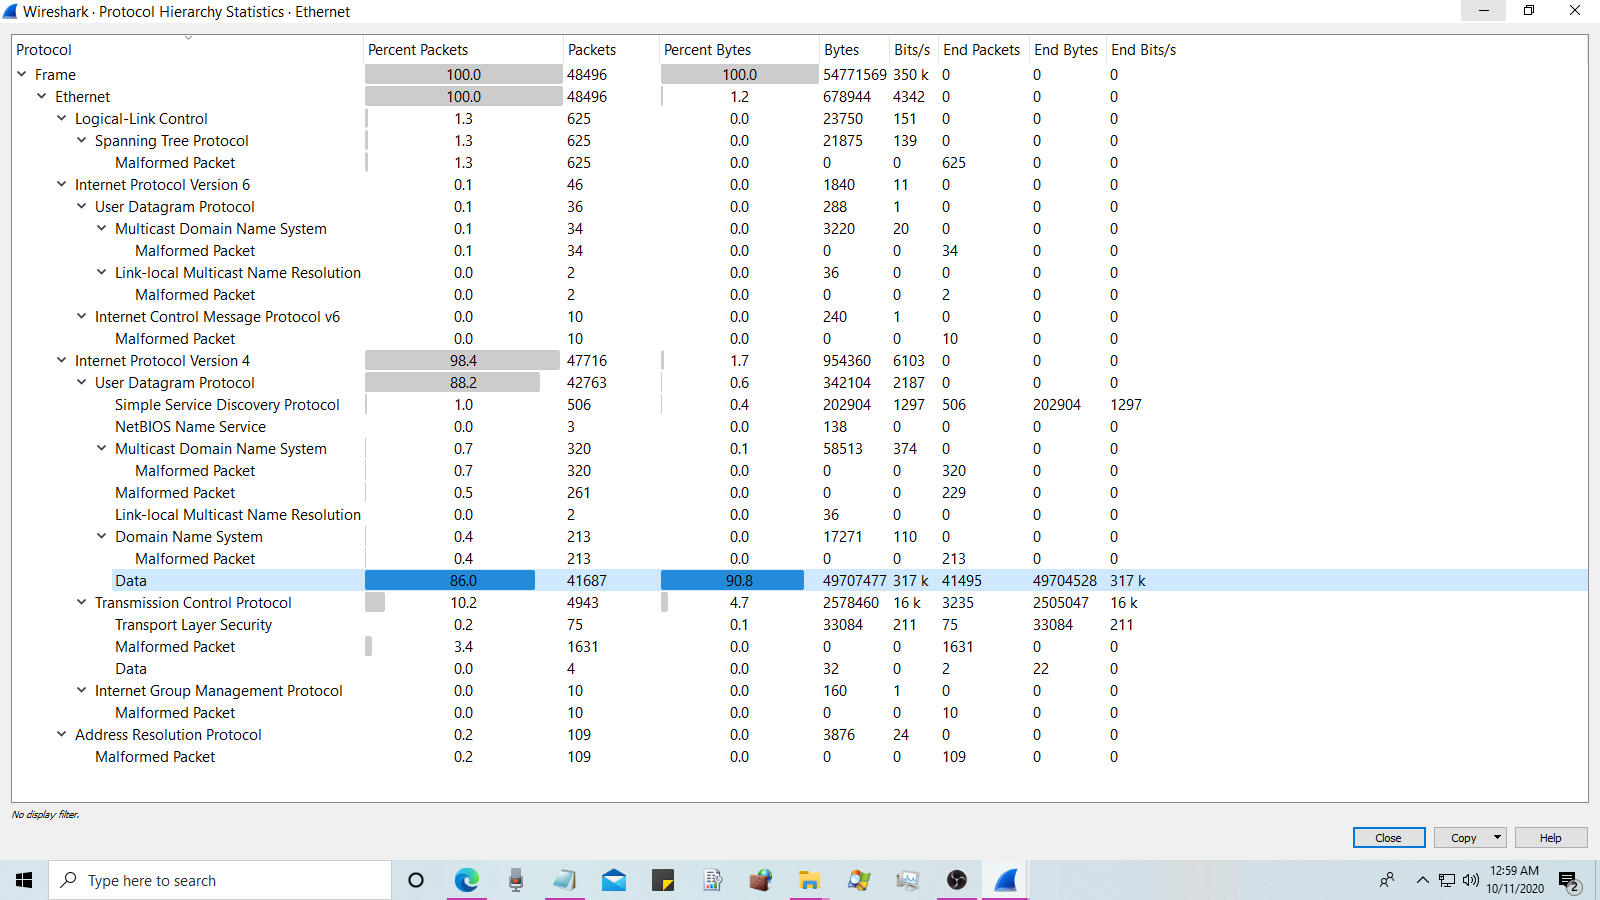Screen dimensions: 1600x900
Task: Collapse the Ethernet tree node
Action: pos(42,96)
